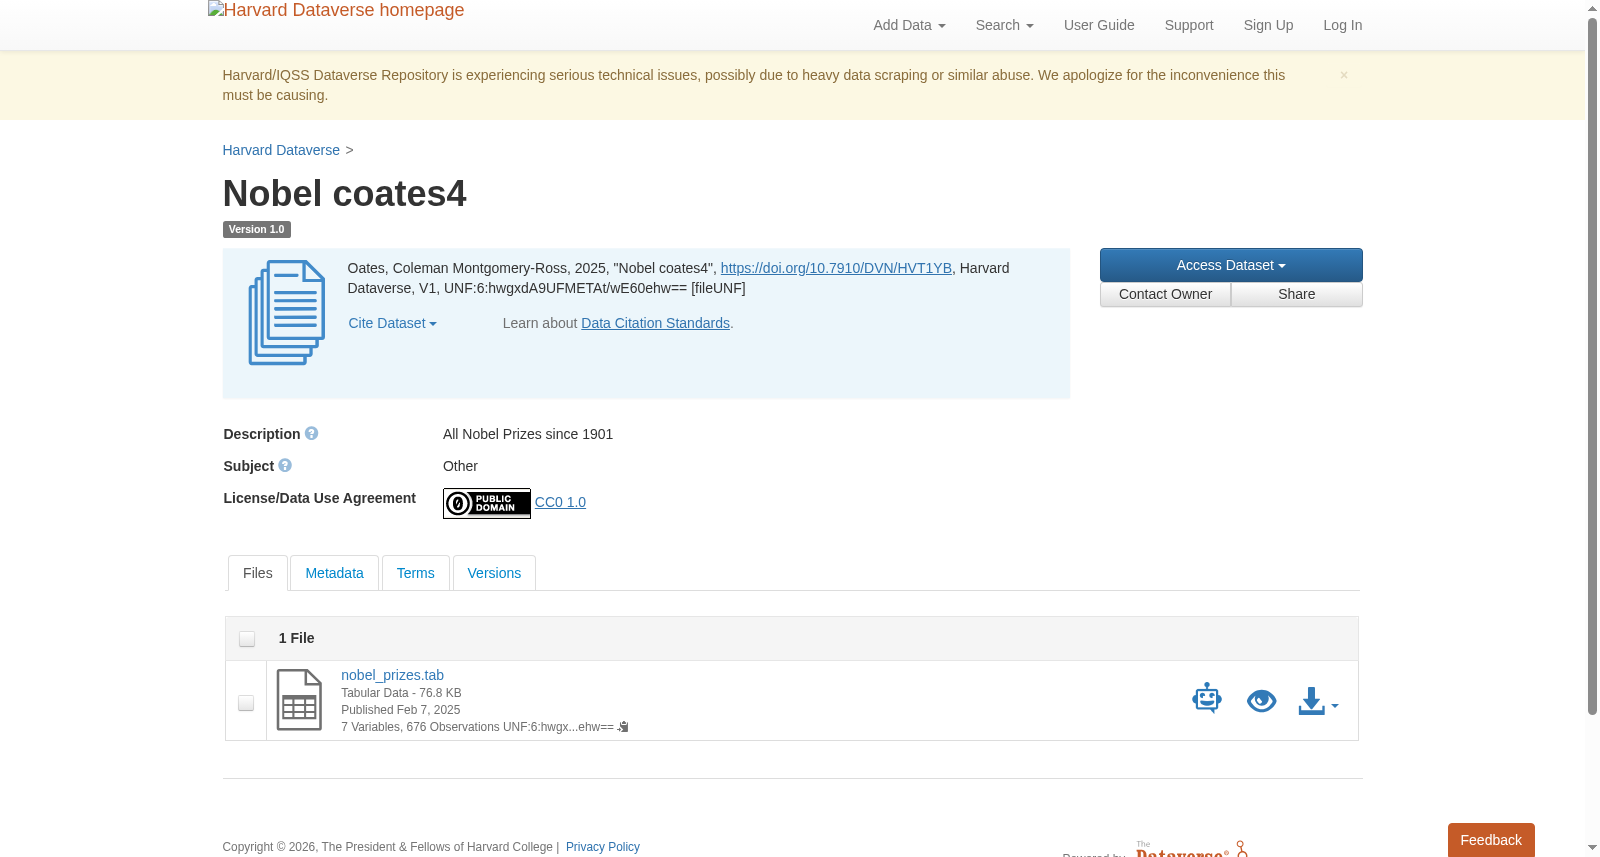Image resolution: width=1600 pixels, height=857 pixels.
Task: Click the page vertical scrollbar
Action: pos(1592,365)
